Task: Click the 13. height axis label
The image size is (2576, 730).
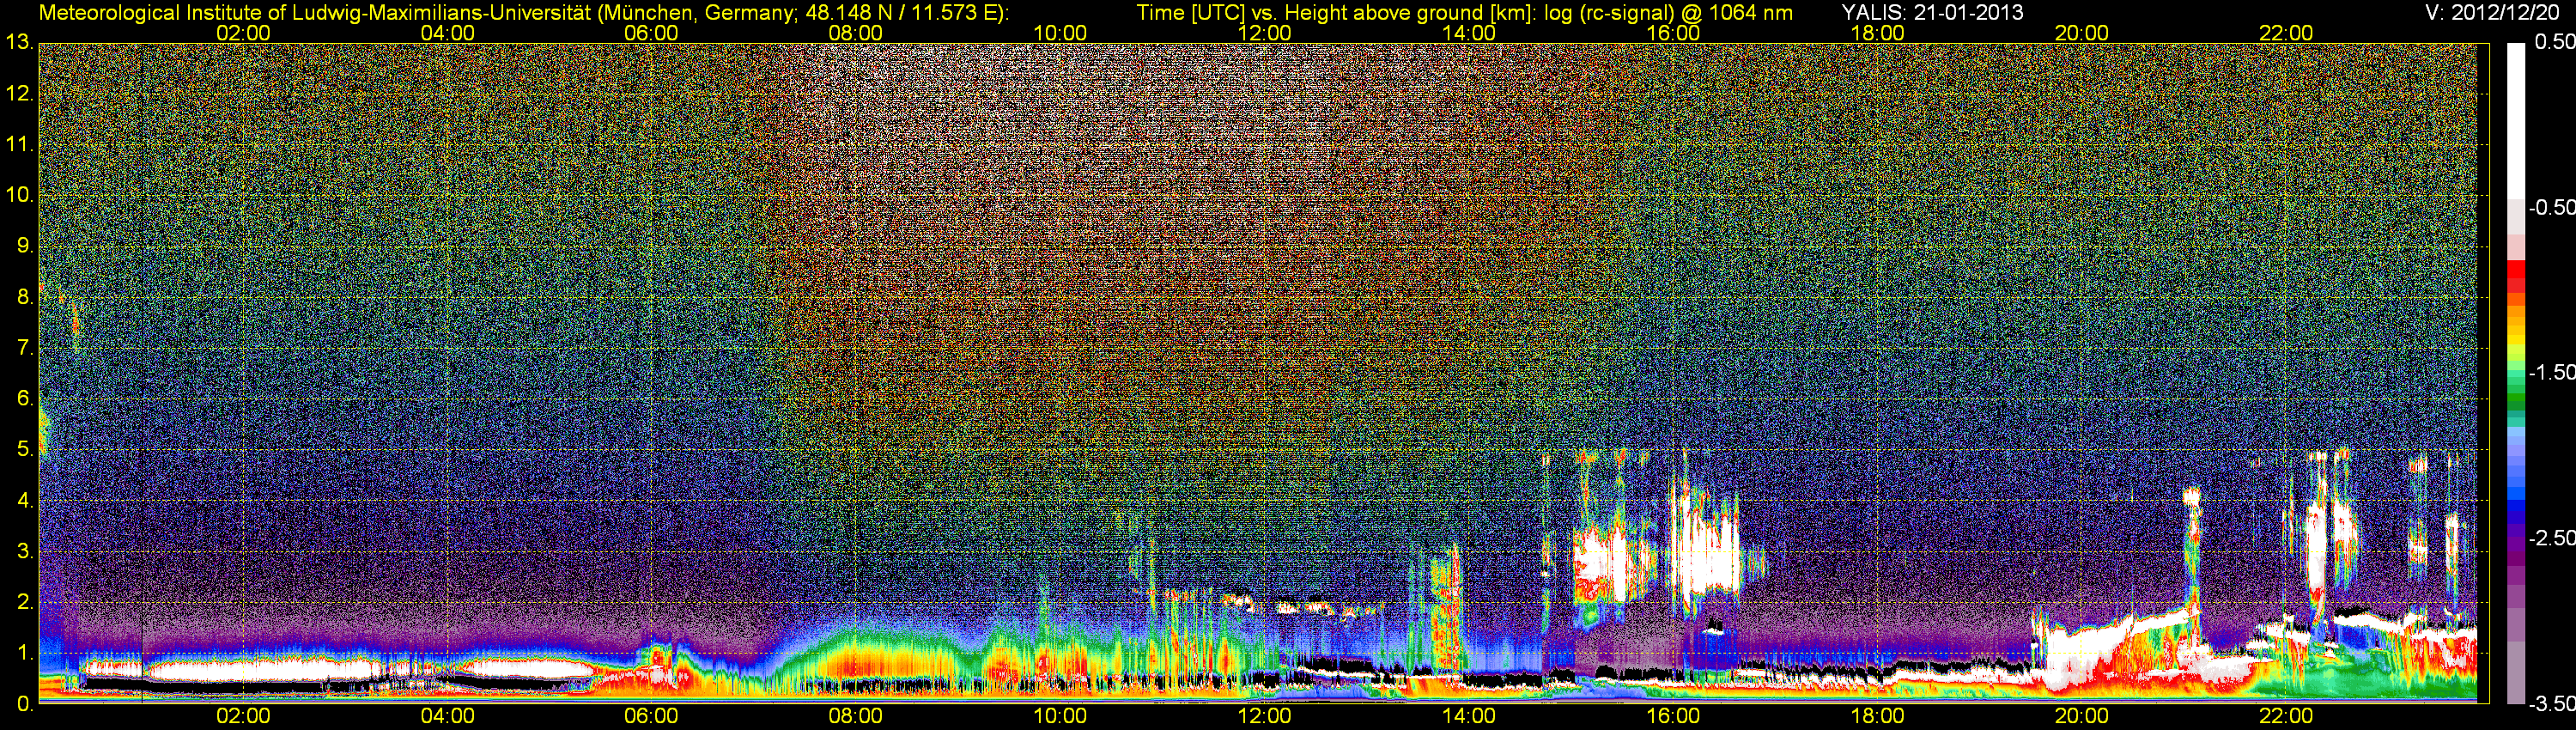Action: click(x=19, y=42)
